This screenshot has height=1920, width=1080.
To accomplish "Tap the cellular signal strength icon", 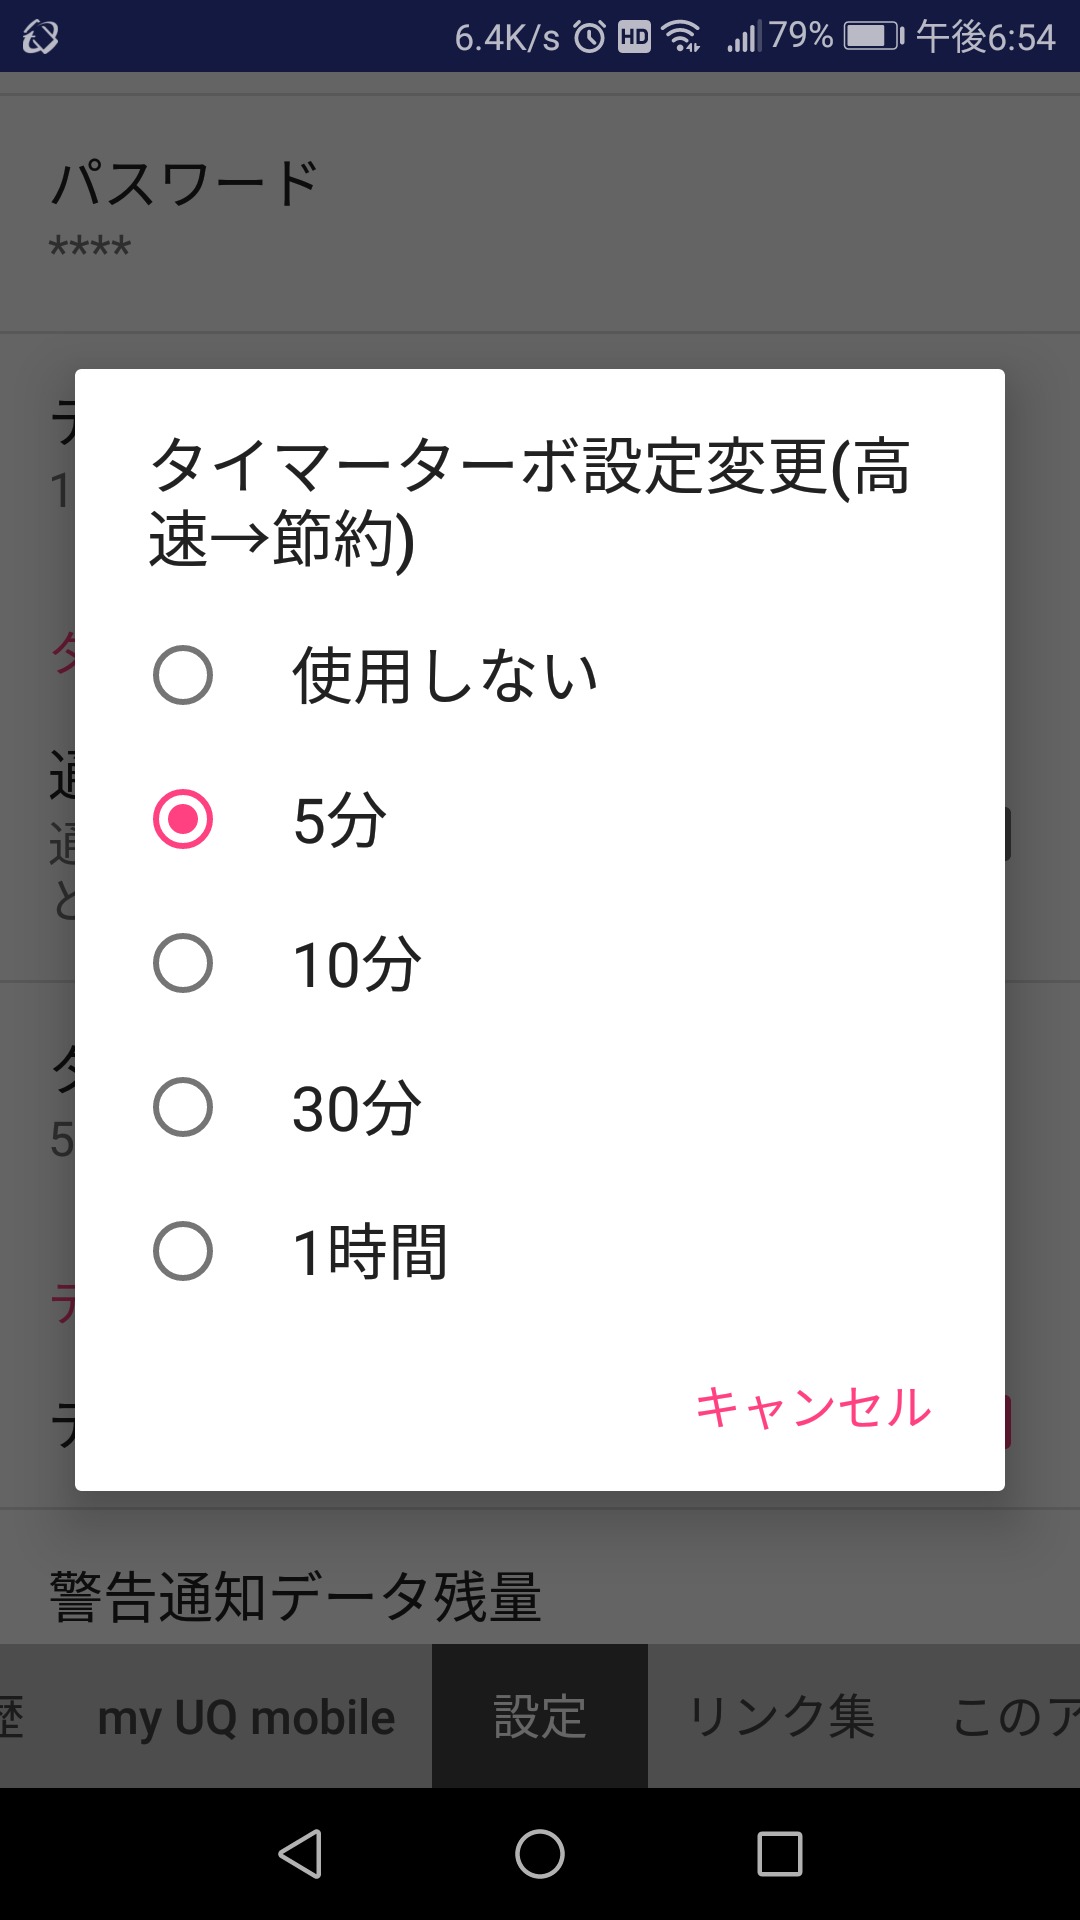I will pos(743,37).
